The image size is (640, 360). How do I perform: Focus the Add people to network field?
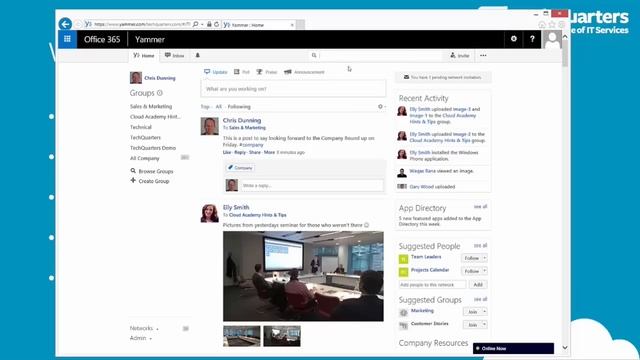pos(432,284)
